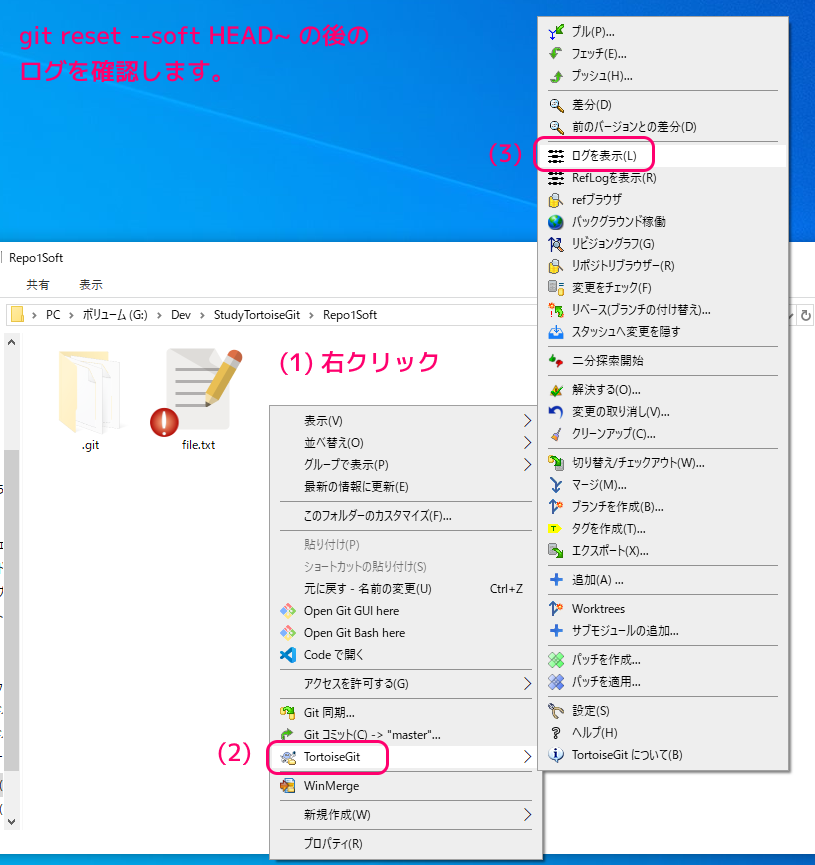Open the 表示 ribbon tab in Explorer
This screenshot has height=865, width=815.
pyautogui.click(x=91, y=285)
